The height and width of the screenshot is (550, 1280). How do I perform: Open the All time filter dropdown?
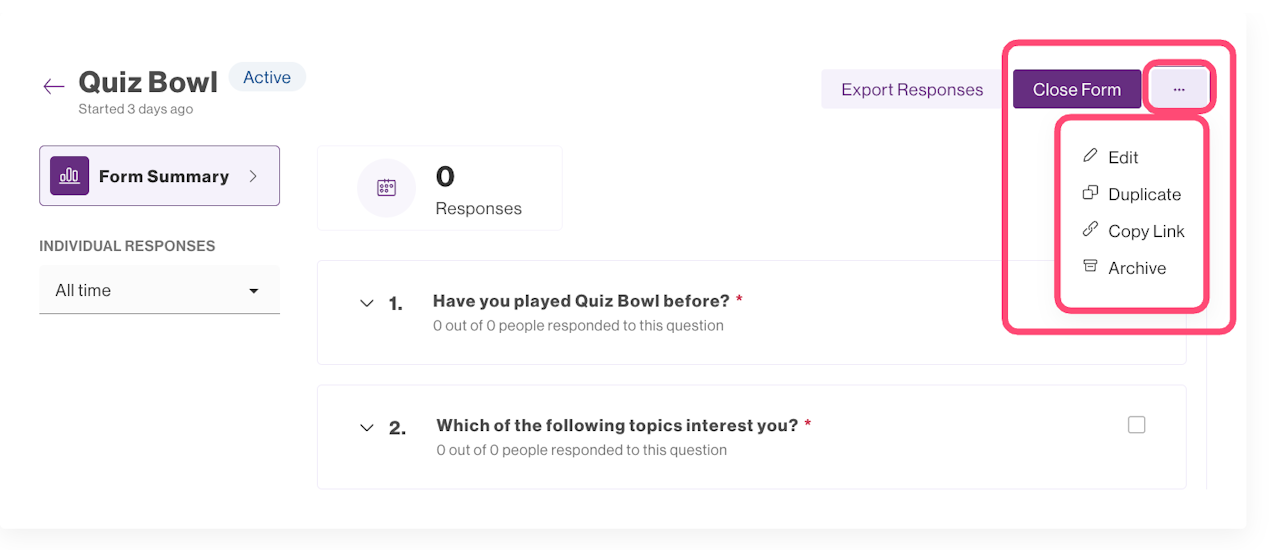pos(159,291)
